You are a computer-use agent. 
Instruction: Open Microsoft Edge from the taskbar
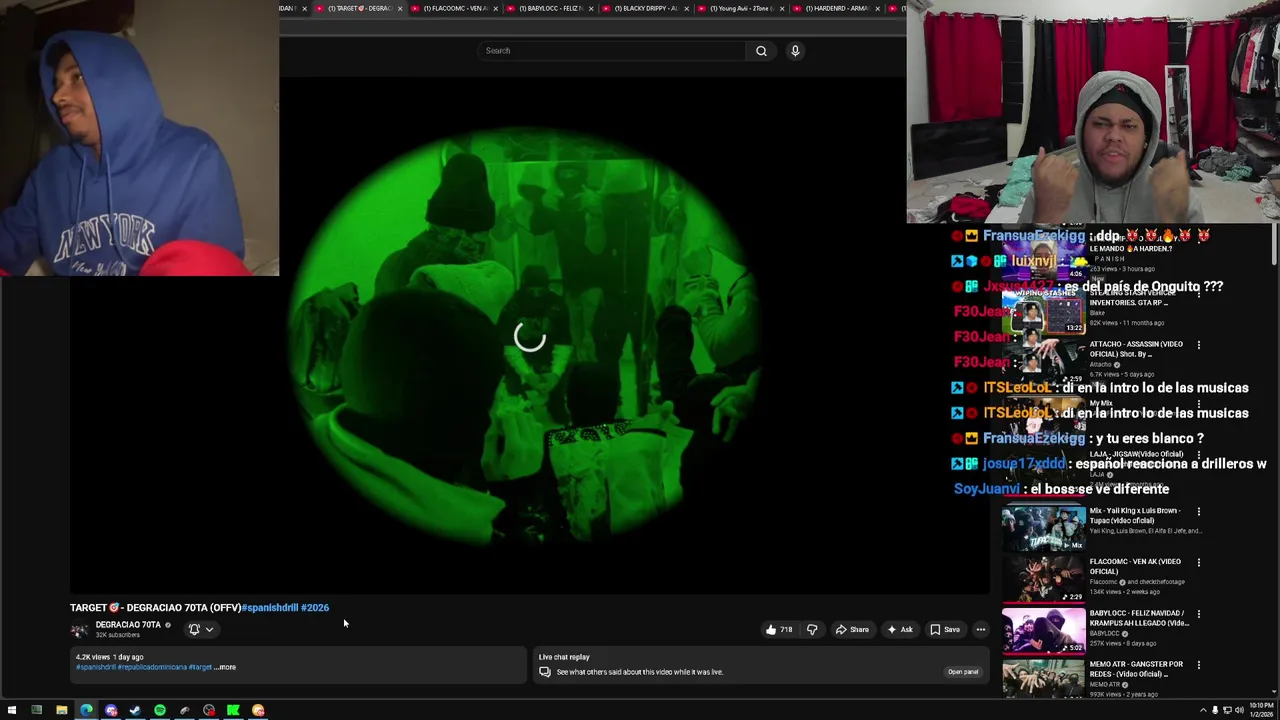point(86,710)
